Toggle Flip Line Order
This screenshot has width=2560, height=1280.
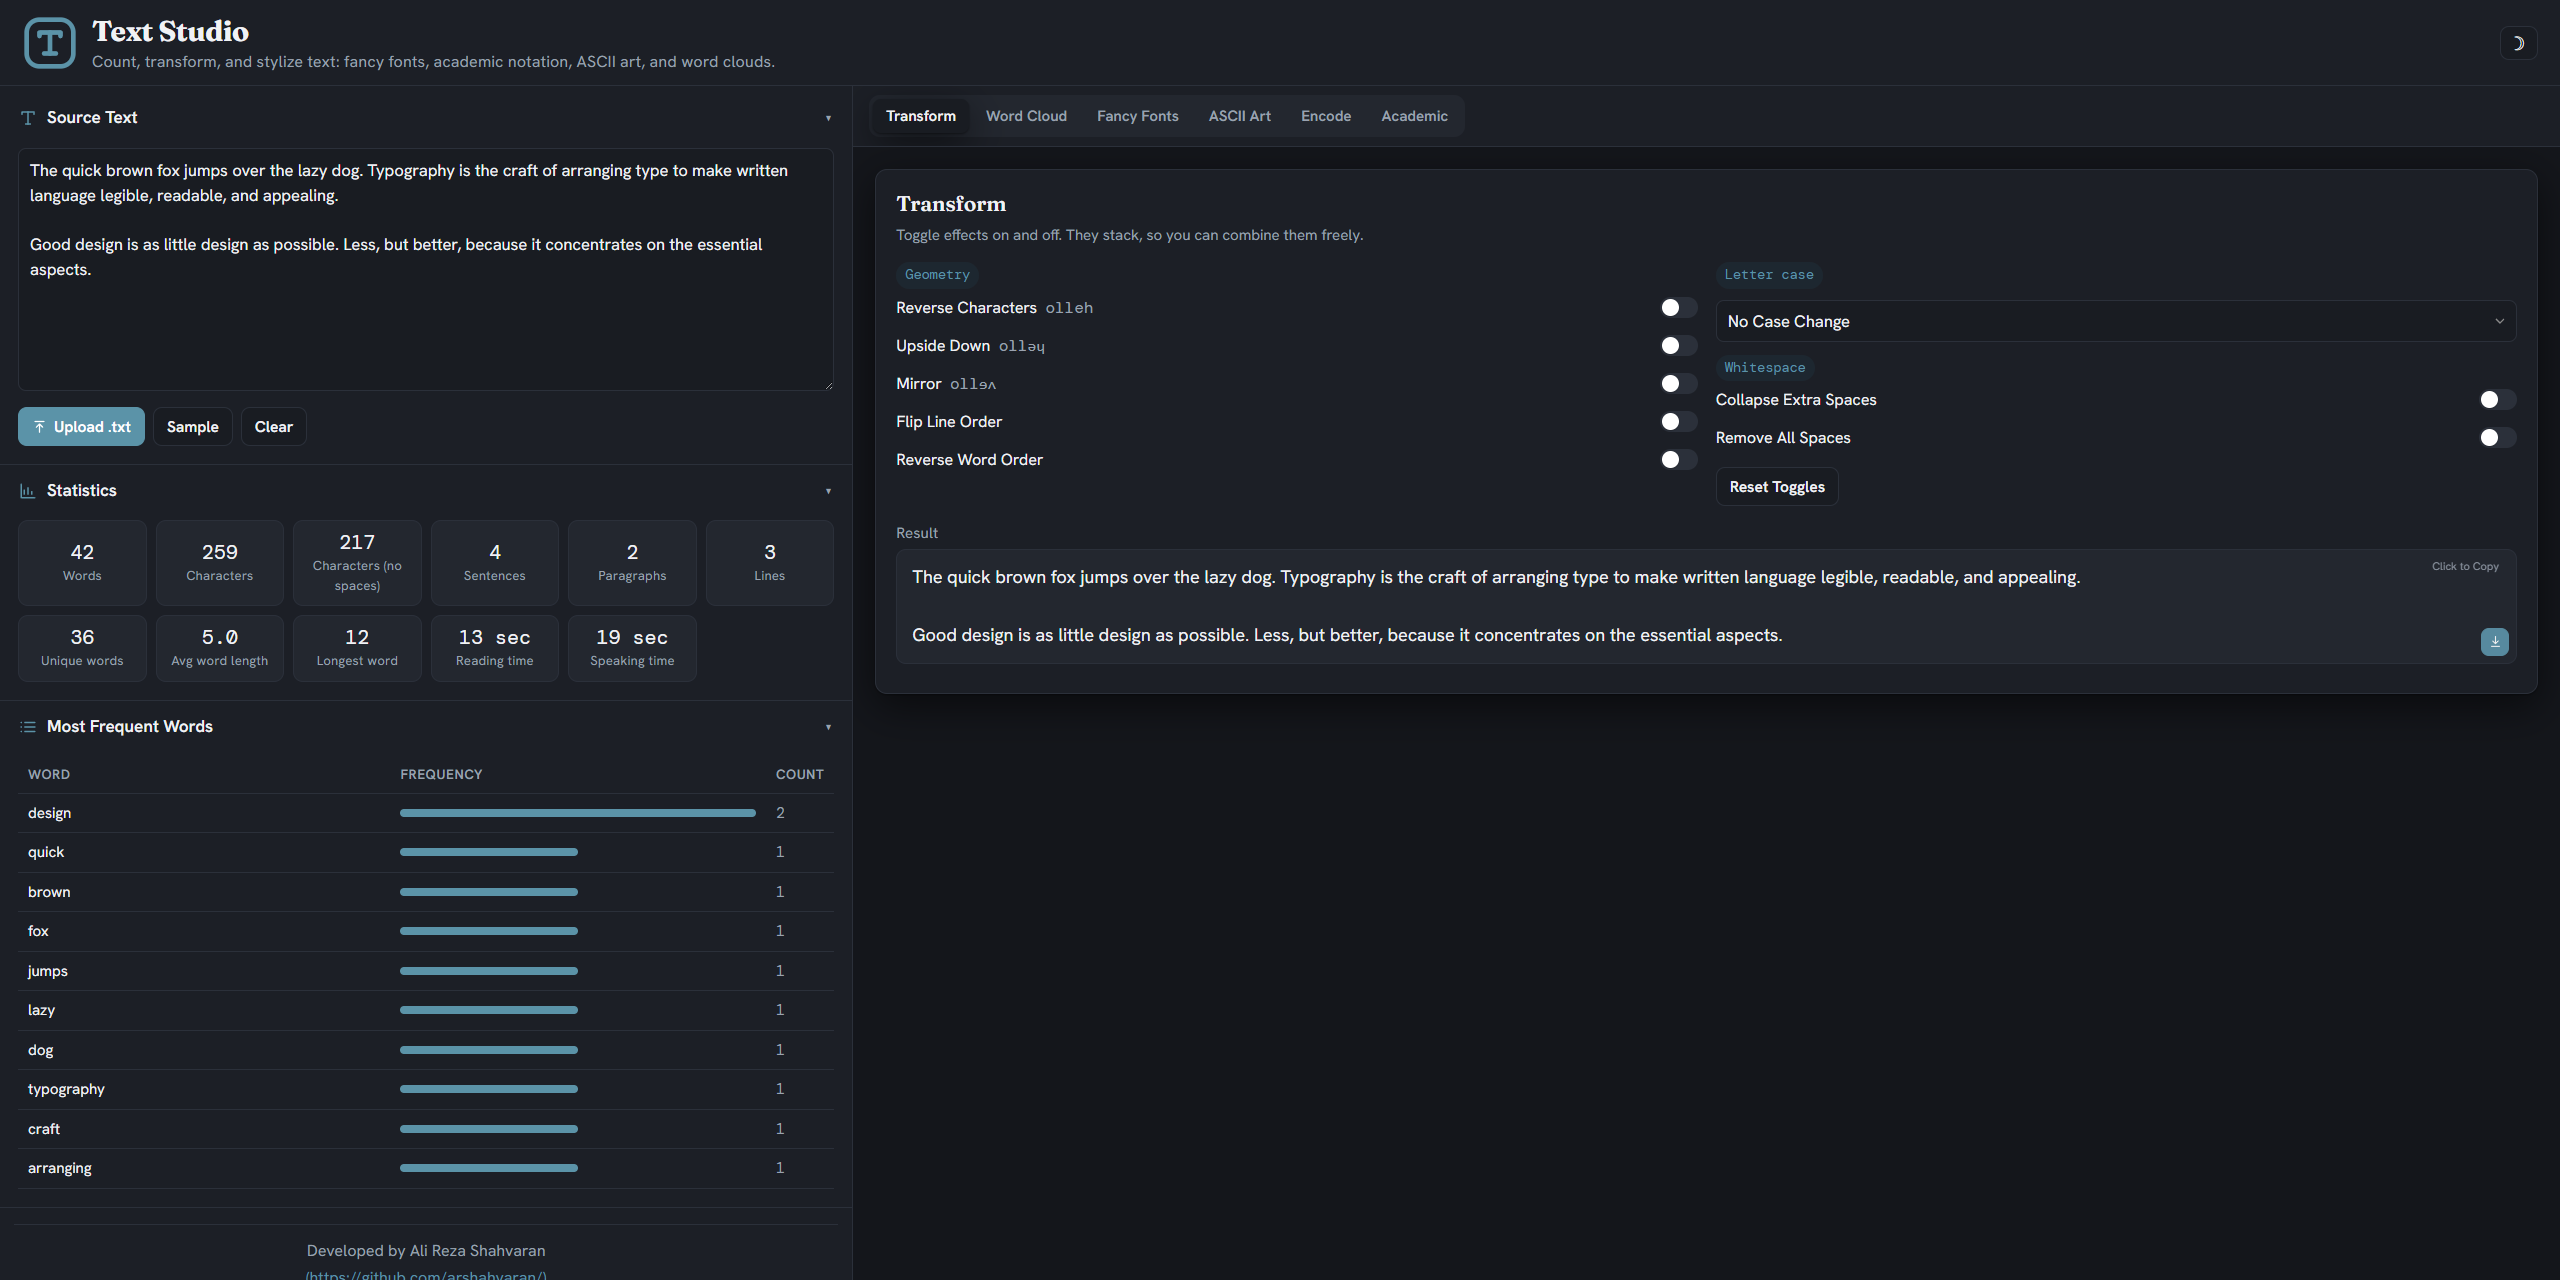point(1678,422)
